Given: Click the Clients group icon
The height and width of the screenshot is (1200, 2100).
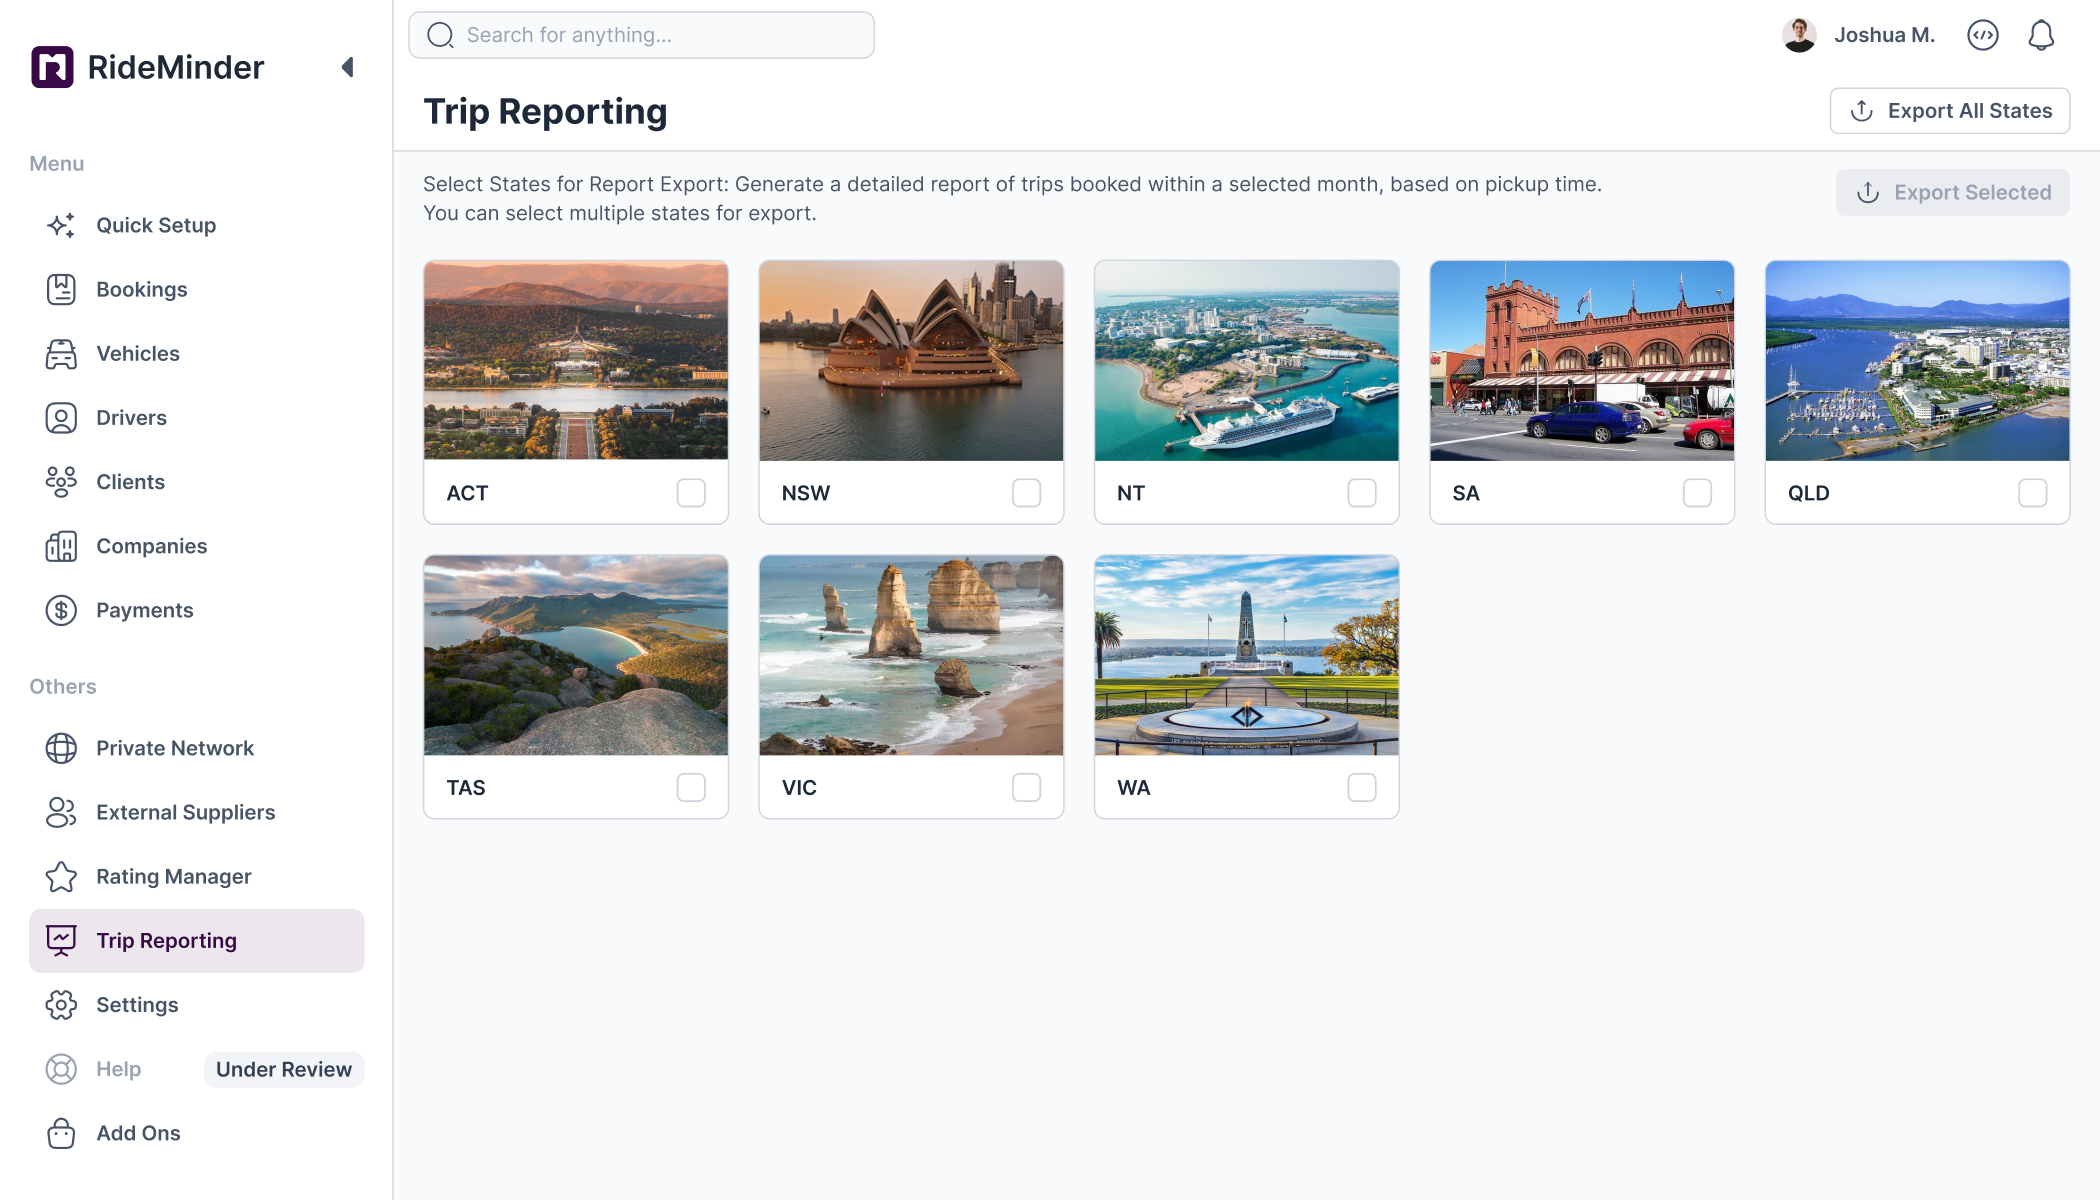Looking at the screenshot, I should (61, 481).
